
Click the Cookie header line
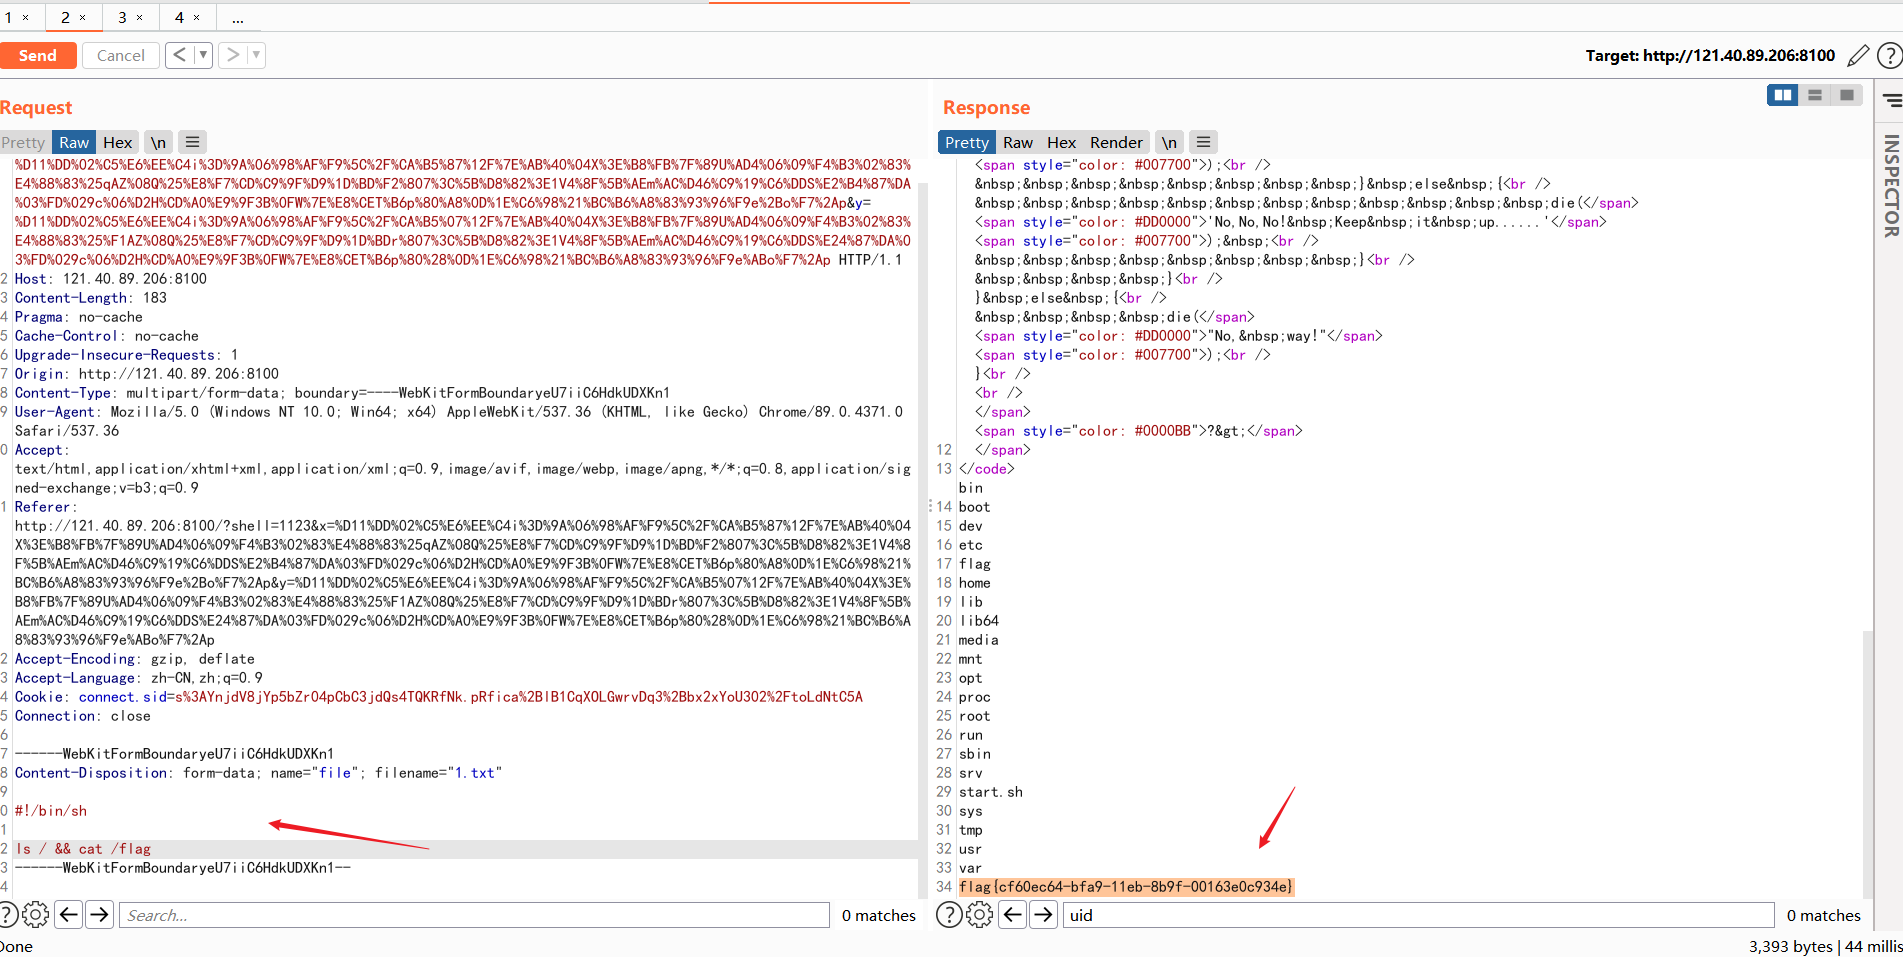pos(438,697)
